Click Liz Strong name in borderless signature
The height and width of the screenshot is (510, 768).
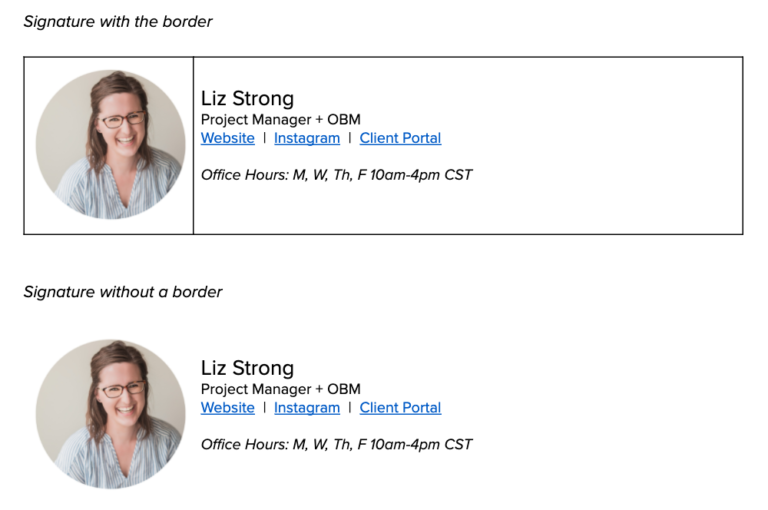click(247, 367)
